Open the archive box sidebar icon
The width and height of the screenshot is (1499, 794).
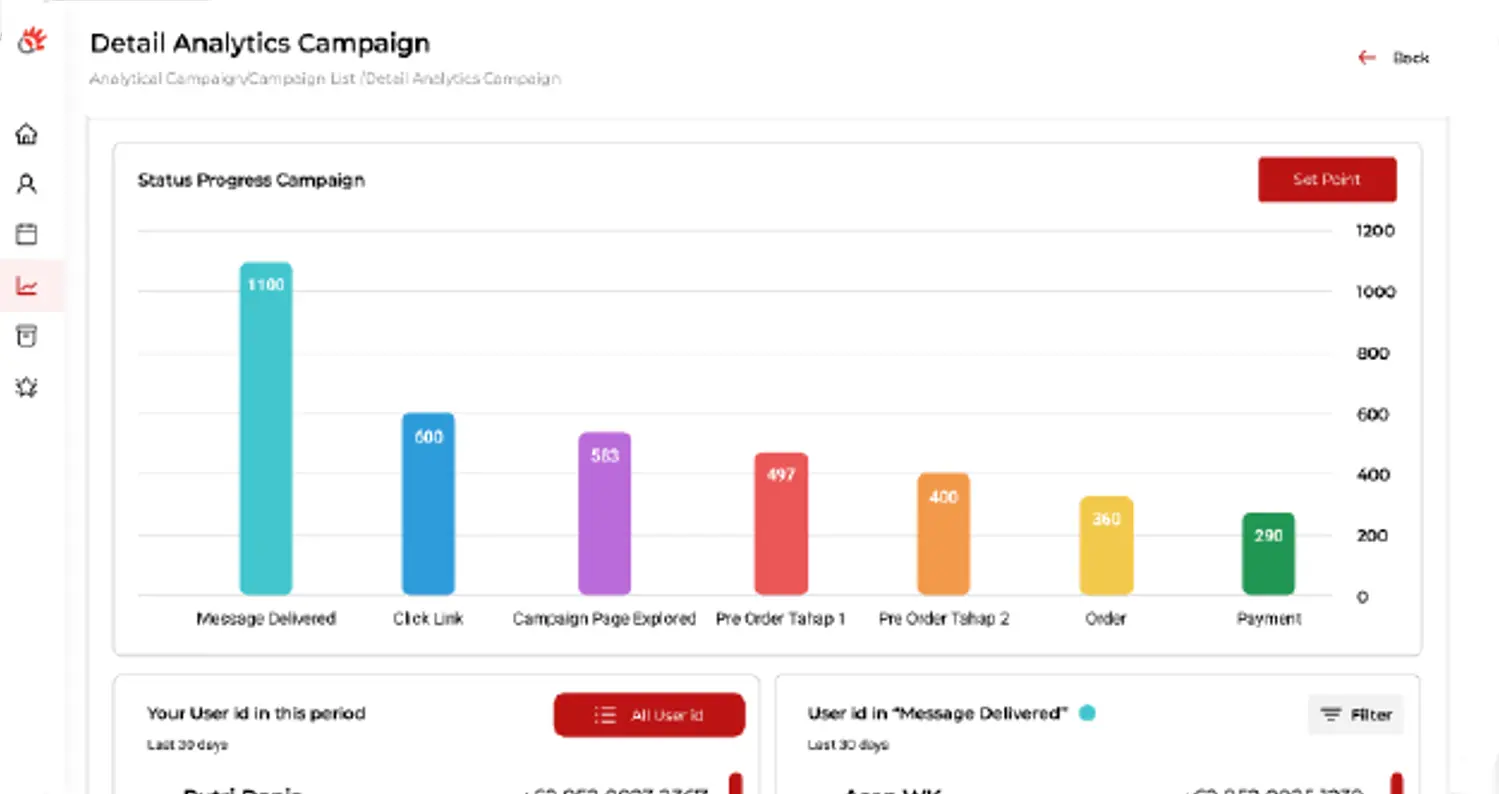(x=27, y=336)
